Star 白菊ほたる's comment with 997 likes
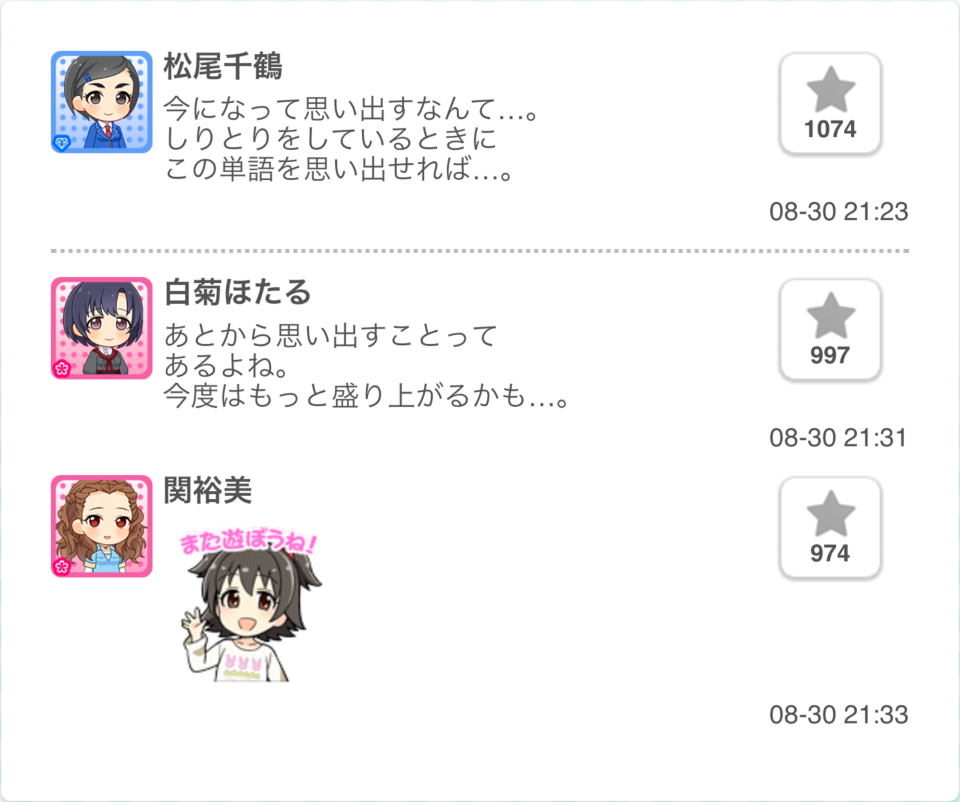This screenshot has height=802, width=960. [x=830, y=330]
